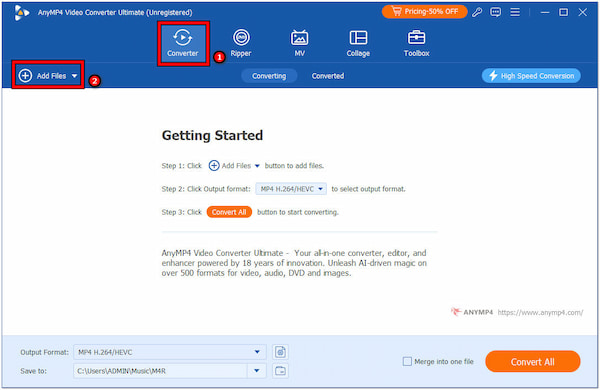Open the Converter module
The image size is (600, 390).
click(183, 43)
